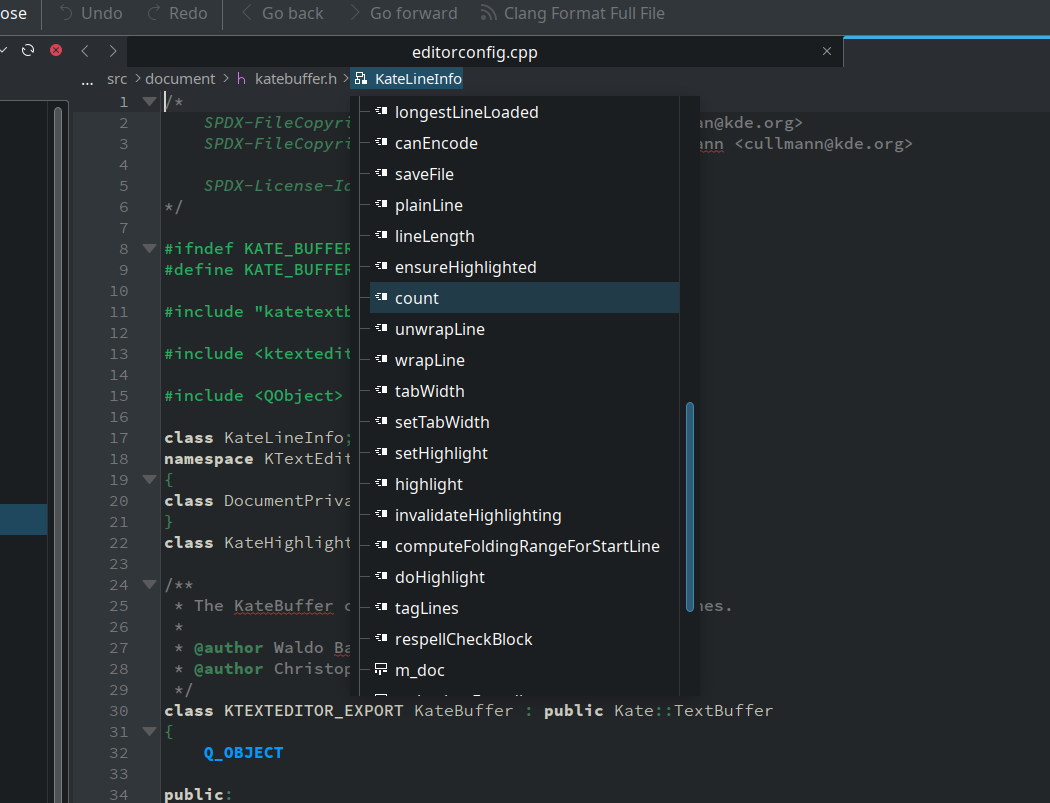Click the Redo toolbar button

(x=177, y=13)
